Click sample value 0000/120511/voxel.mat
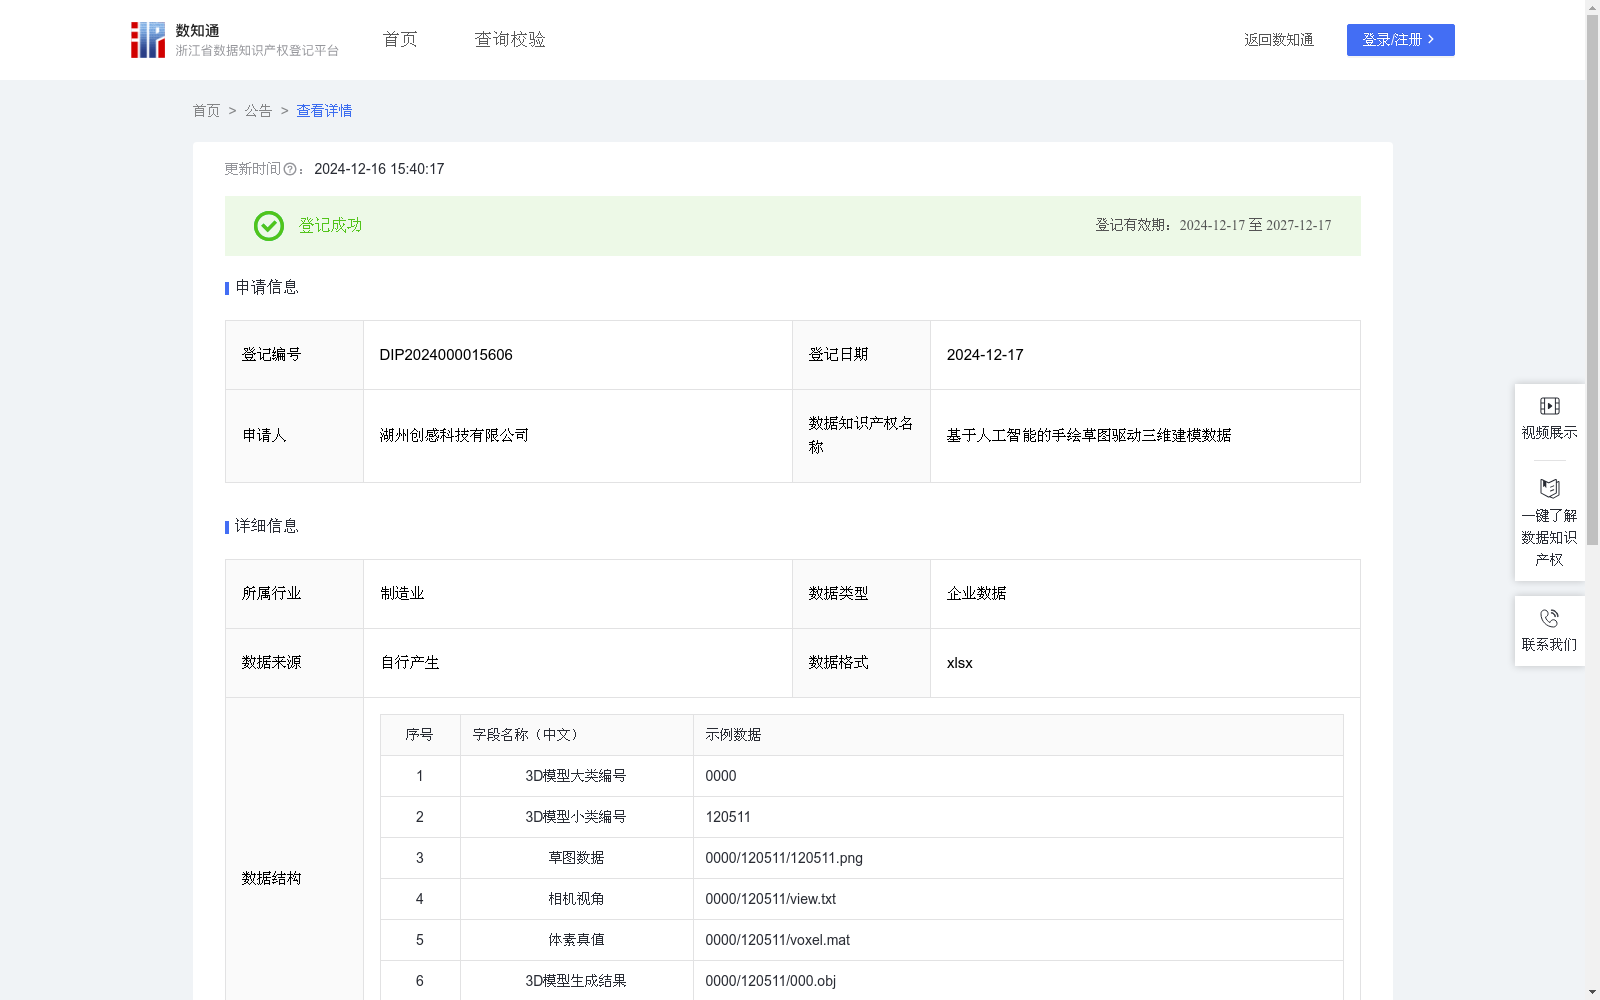Image resolution: width=1600 pixels, height=1000 pixels. [x=777, y=940]
